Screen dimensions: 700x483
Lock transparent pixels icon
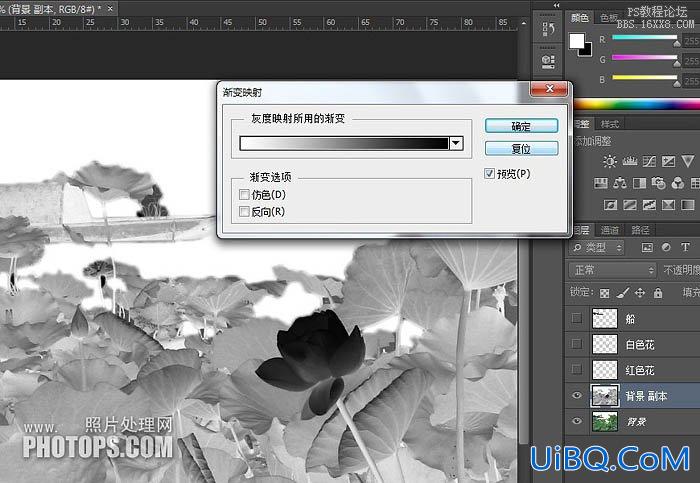coord(604,293)
